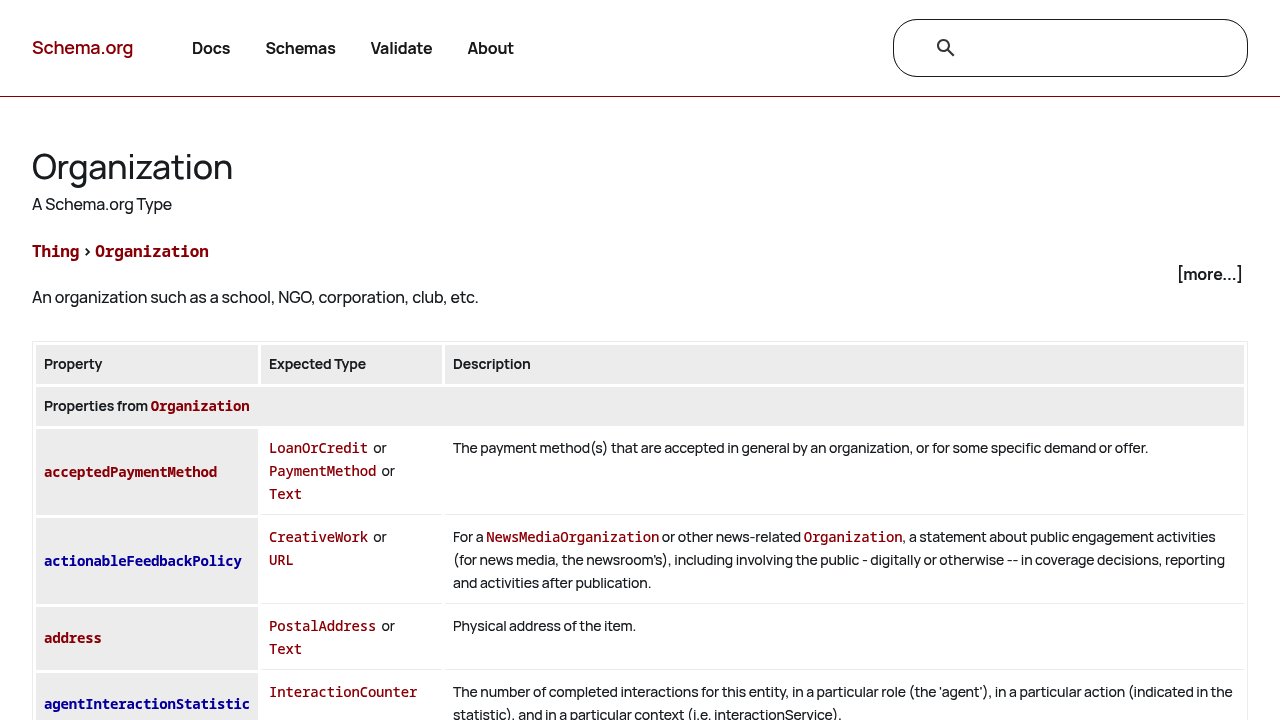Image resolution: width=1280 pixels, height=720 pixels.
Task: Open the CreativeWork expected type
Action: point(318,537)
